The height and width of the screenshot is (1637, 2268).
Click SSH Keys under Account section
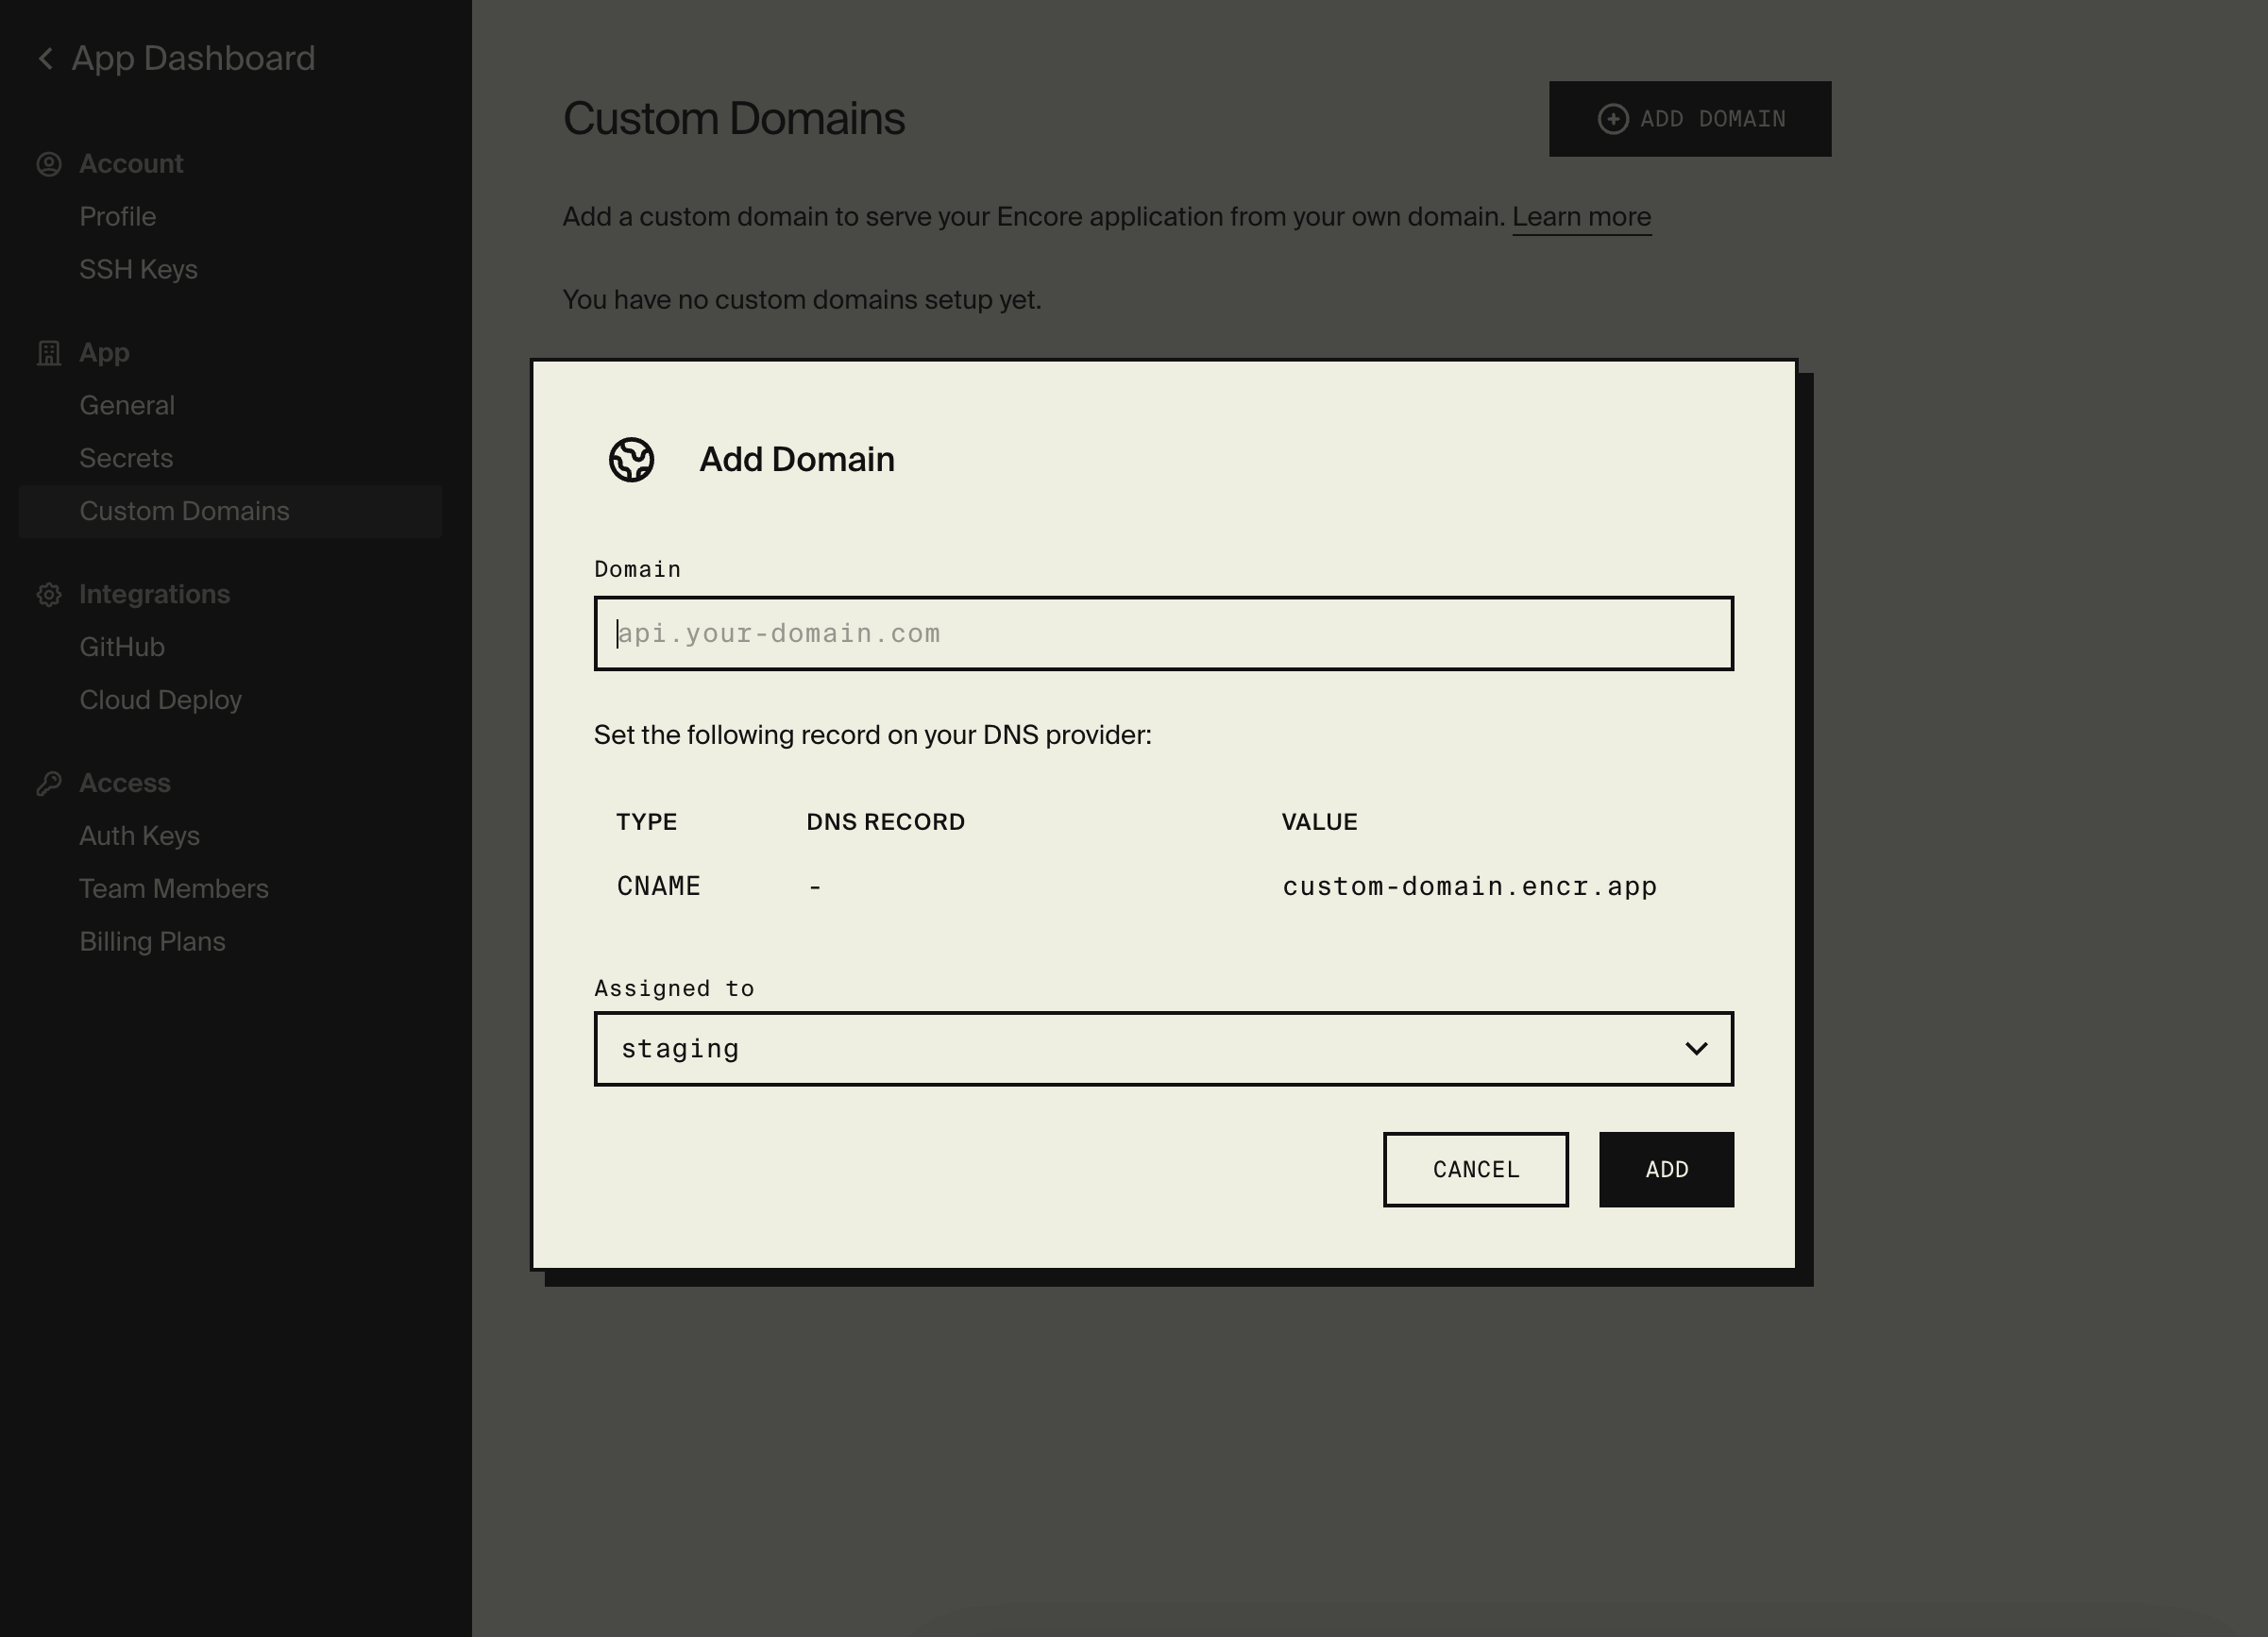point(137,267)
